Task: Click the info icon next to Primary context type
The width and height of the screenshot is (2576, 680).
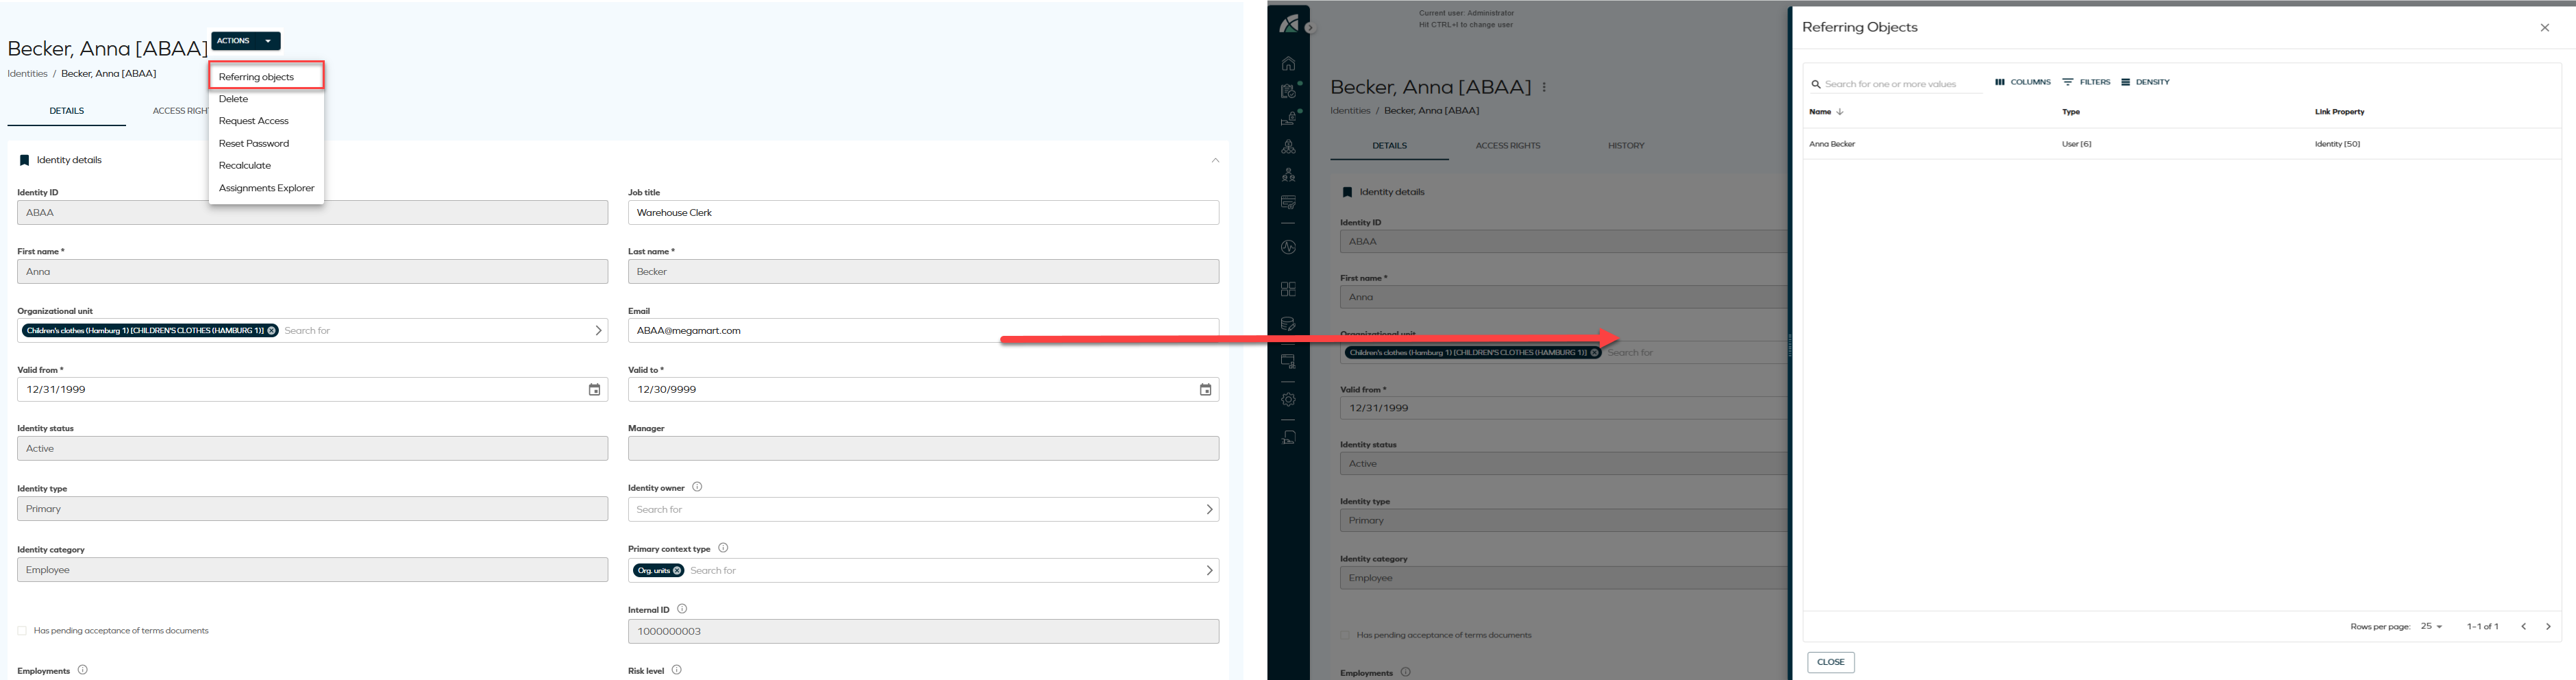Action: [723, 548]
